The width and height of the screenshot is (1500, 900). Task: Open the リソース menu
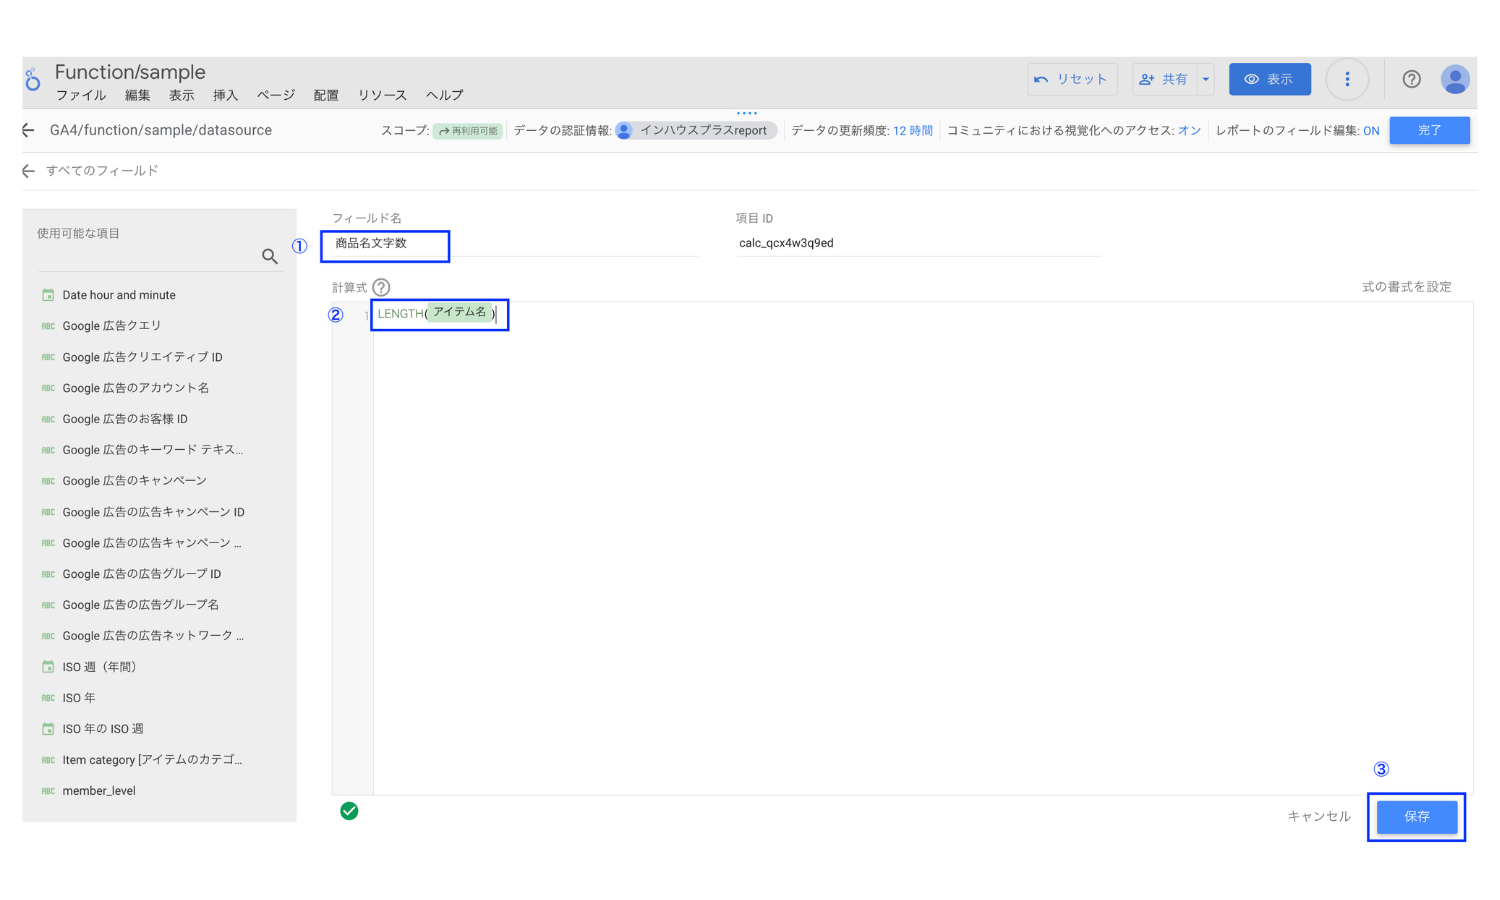[382, 96]
